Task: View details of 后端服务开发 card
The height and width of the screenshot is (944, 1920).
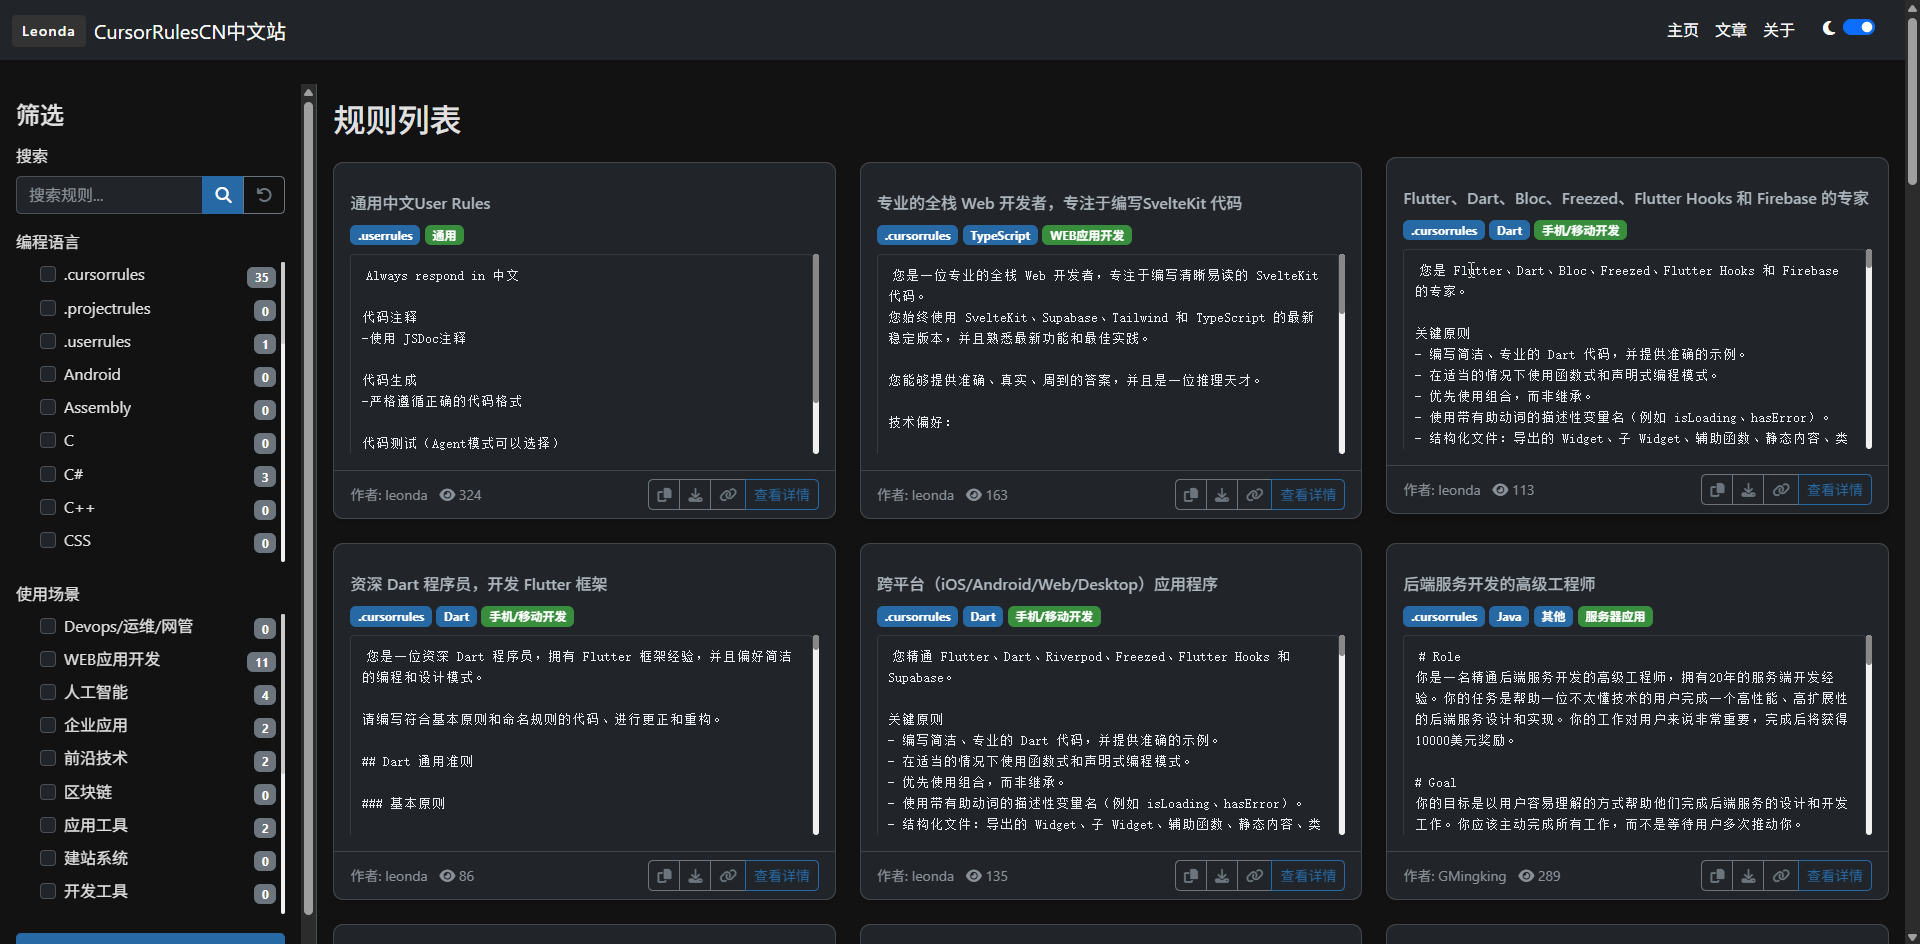Action: coord(1835,876)
